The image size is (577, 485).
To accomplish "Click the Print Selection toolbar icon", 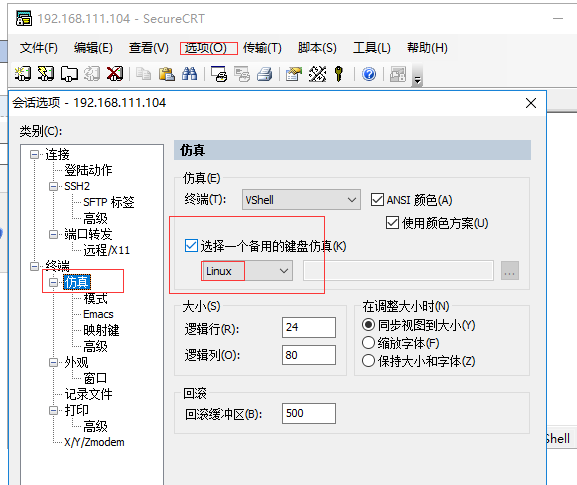I will 242,74.
